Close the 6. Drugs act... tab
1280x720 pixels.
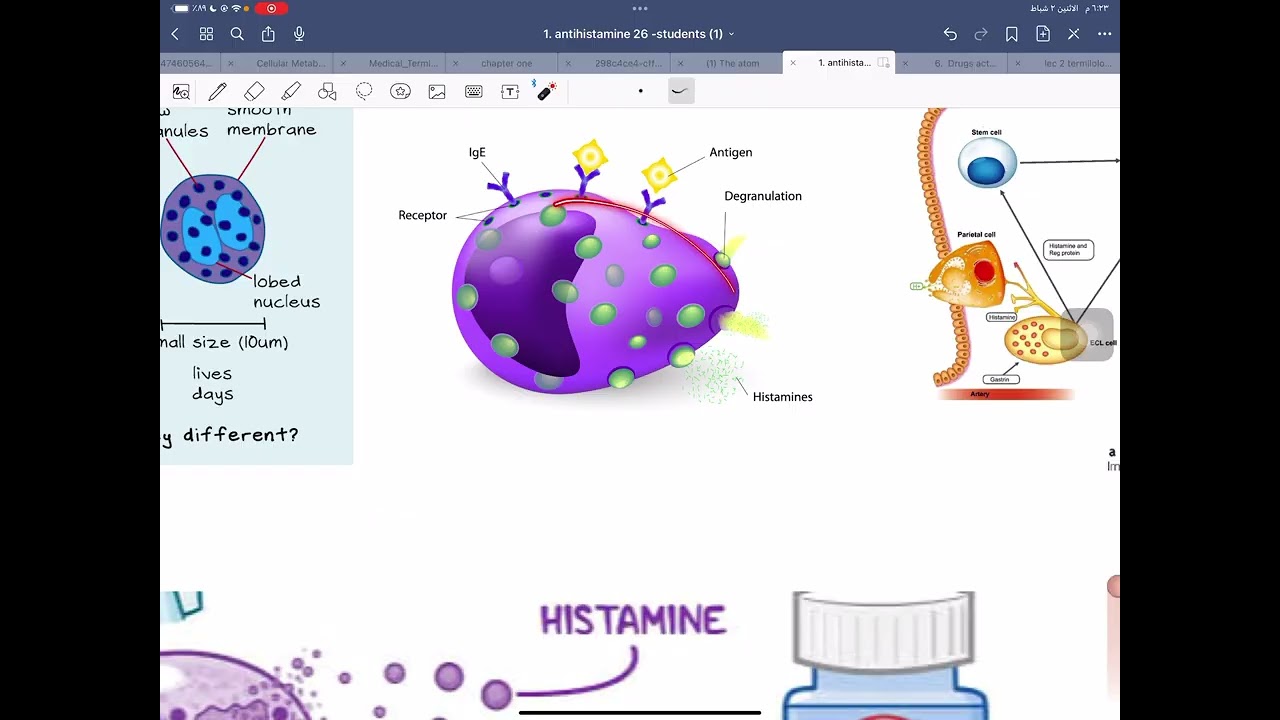click(905, 63)
